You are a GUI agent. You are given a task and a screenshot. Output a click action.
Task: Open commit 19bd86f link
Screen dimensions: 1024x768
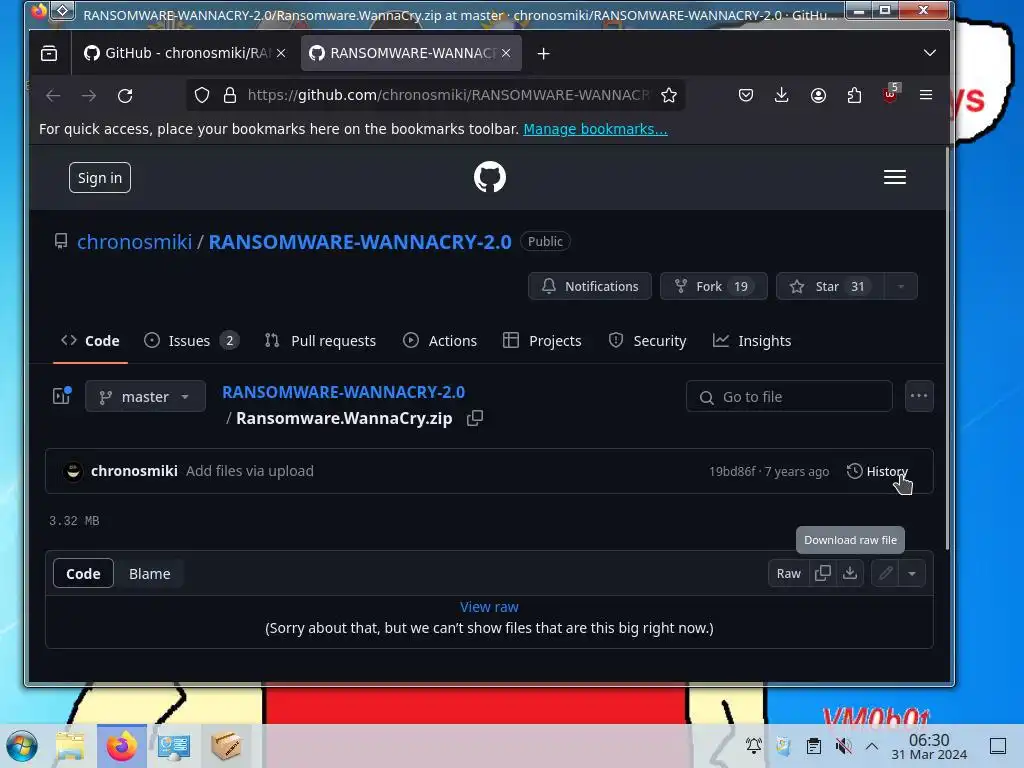coord(732,472)
